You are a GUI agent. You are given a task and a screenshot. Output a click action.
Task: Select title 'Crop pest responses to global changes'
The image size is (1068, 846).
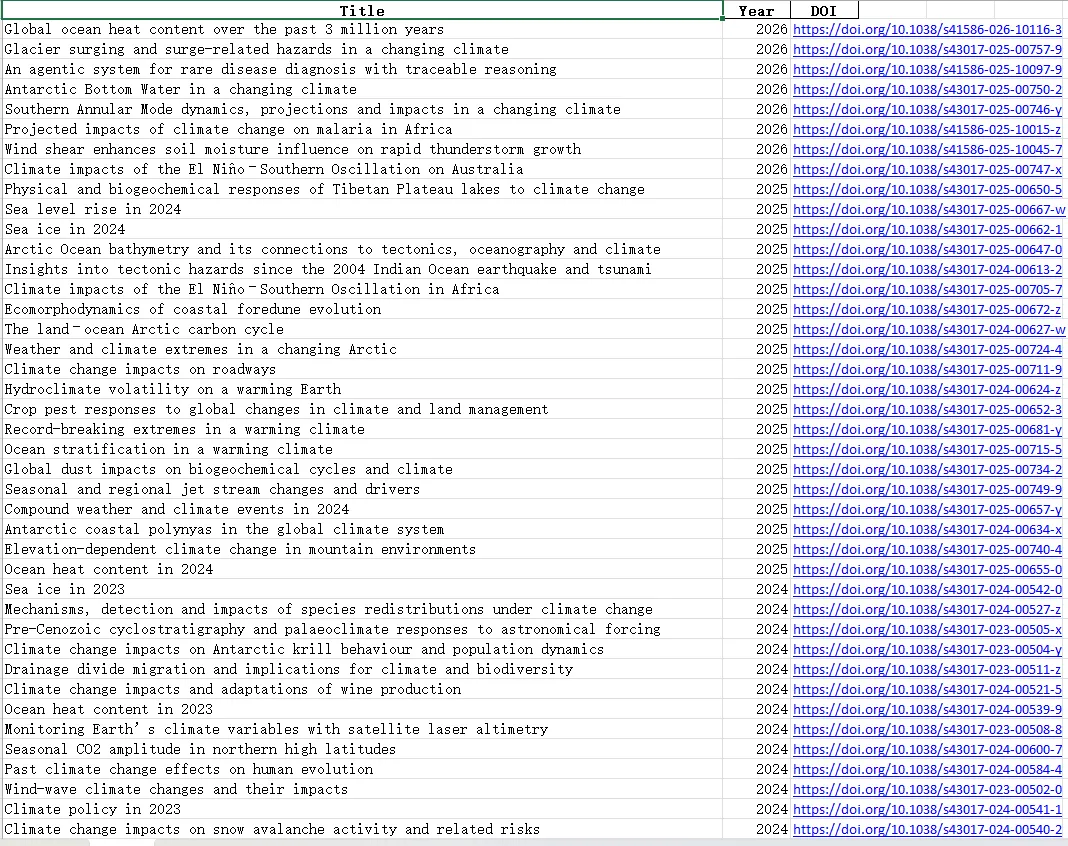coord(276,409)
